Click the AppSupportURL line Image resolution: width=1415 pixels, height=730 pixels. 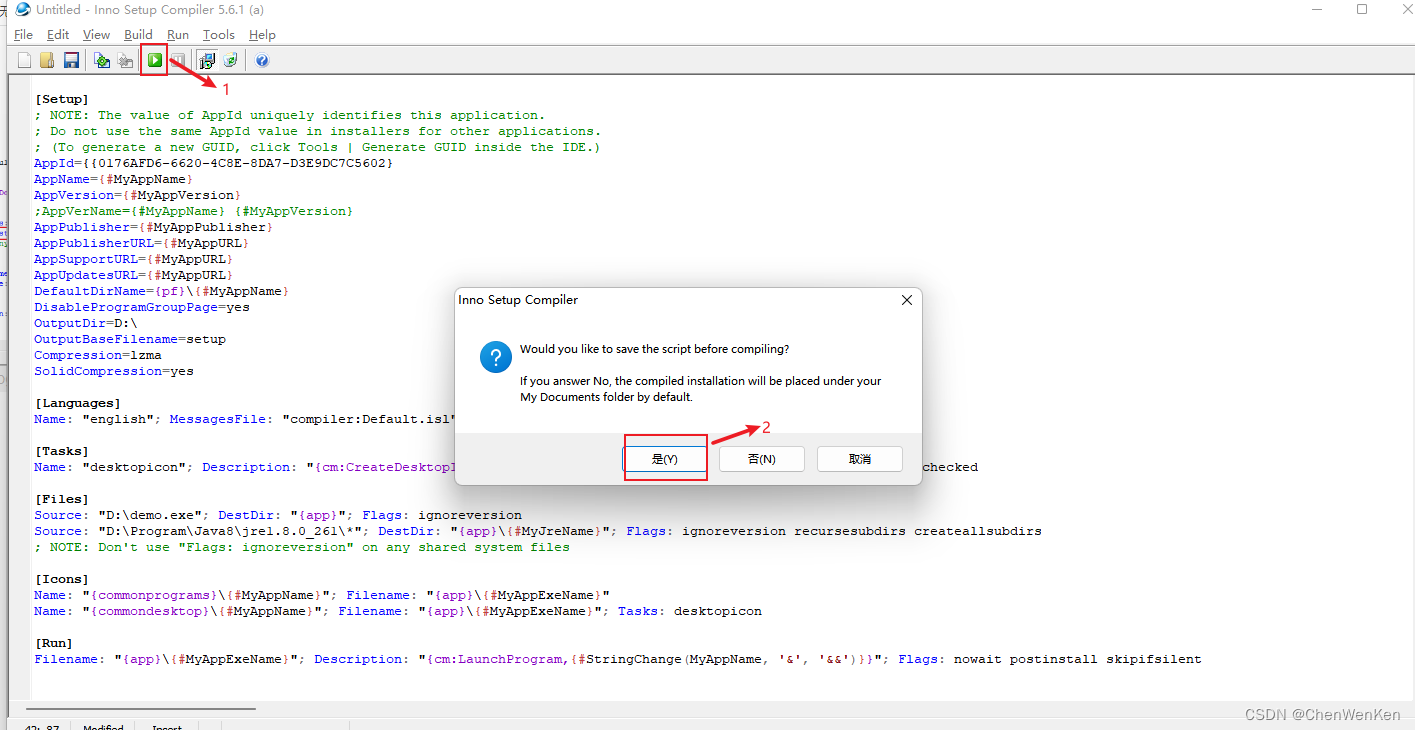pos(134,259)
